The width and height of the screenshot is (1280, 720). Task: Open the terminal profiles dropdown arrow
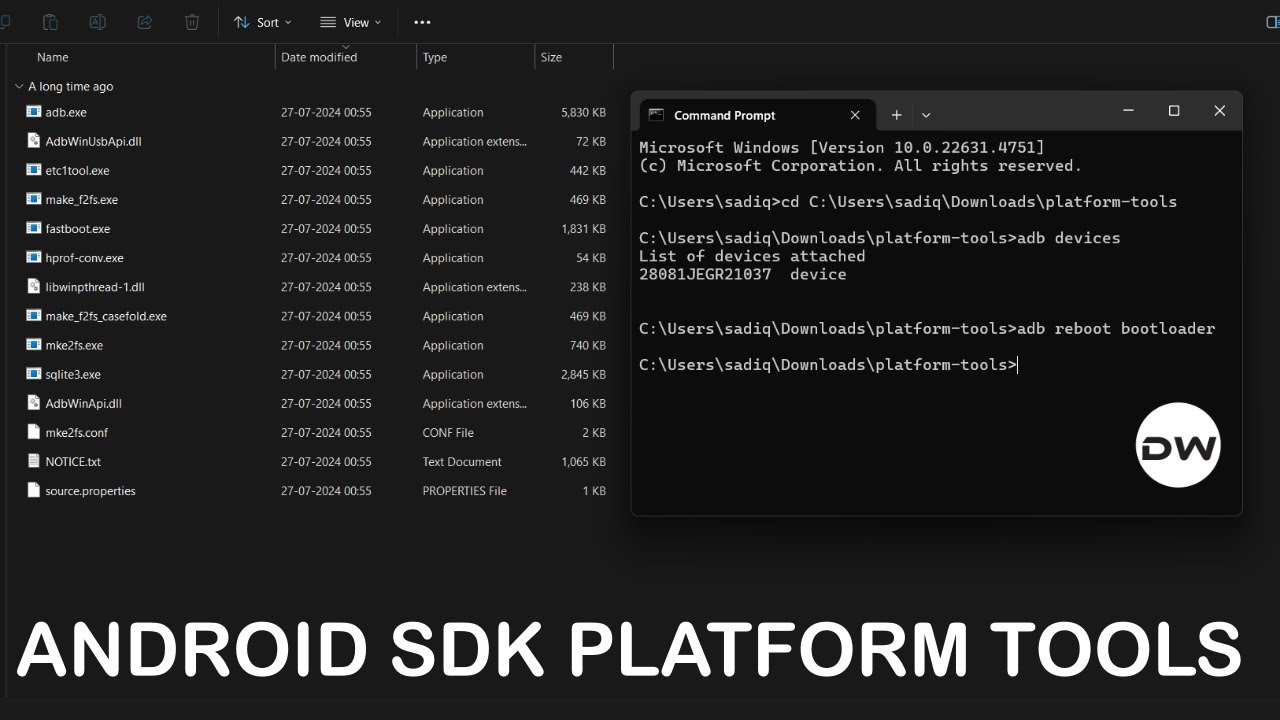926,115
